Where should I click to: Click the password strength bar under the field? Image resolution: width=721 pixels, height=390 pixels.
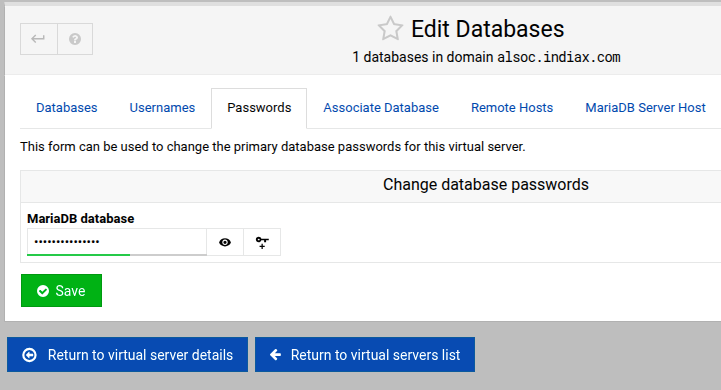(117, 254)
